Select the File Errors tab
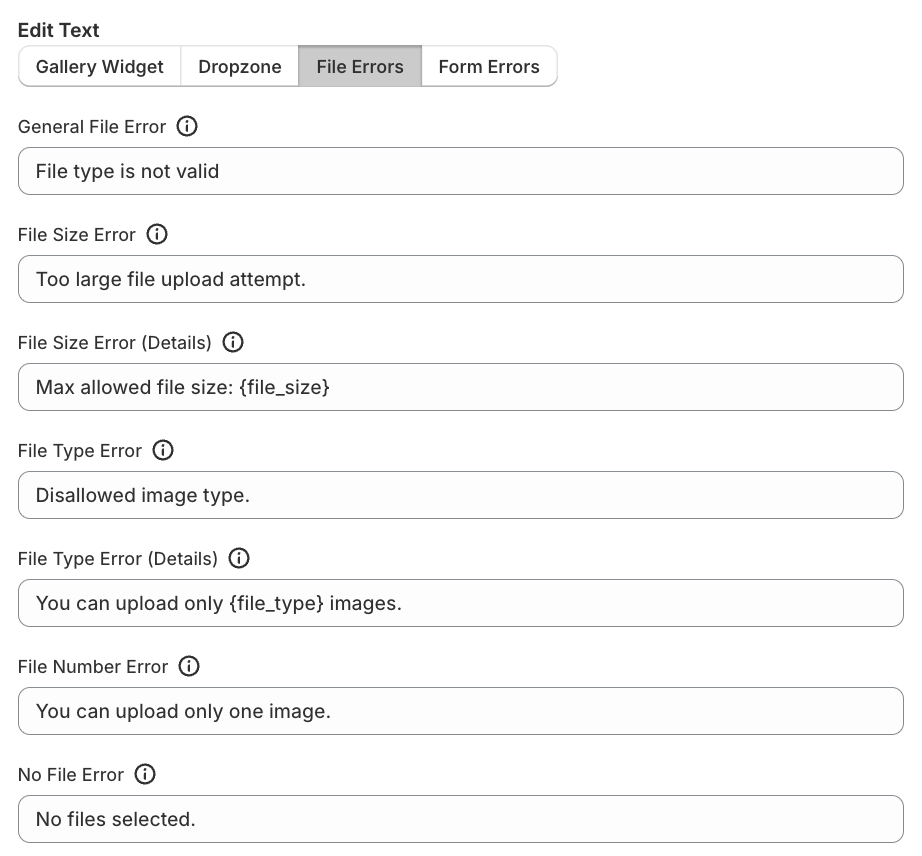Image resolution: width=922 pixels, height=856 pixels. click(x=360, y=67)
